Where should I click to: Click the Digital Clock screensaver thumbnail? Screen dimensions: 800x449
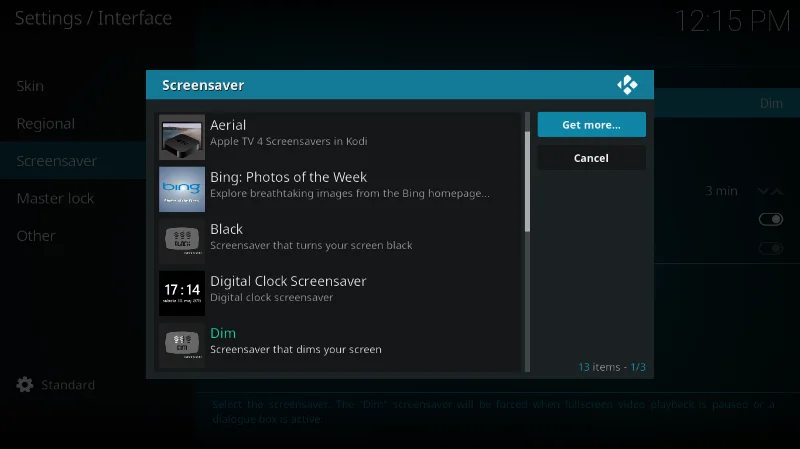[x=182, y=293]
